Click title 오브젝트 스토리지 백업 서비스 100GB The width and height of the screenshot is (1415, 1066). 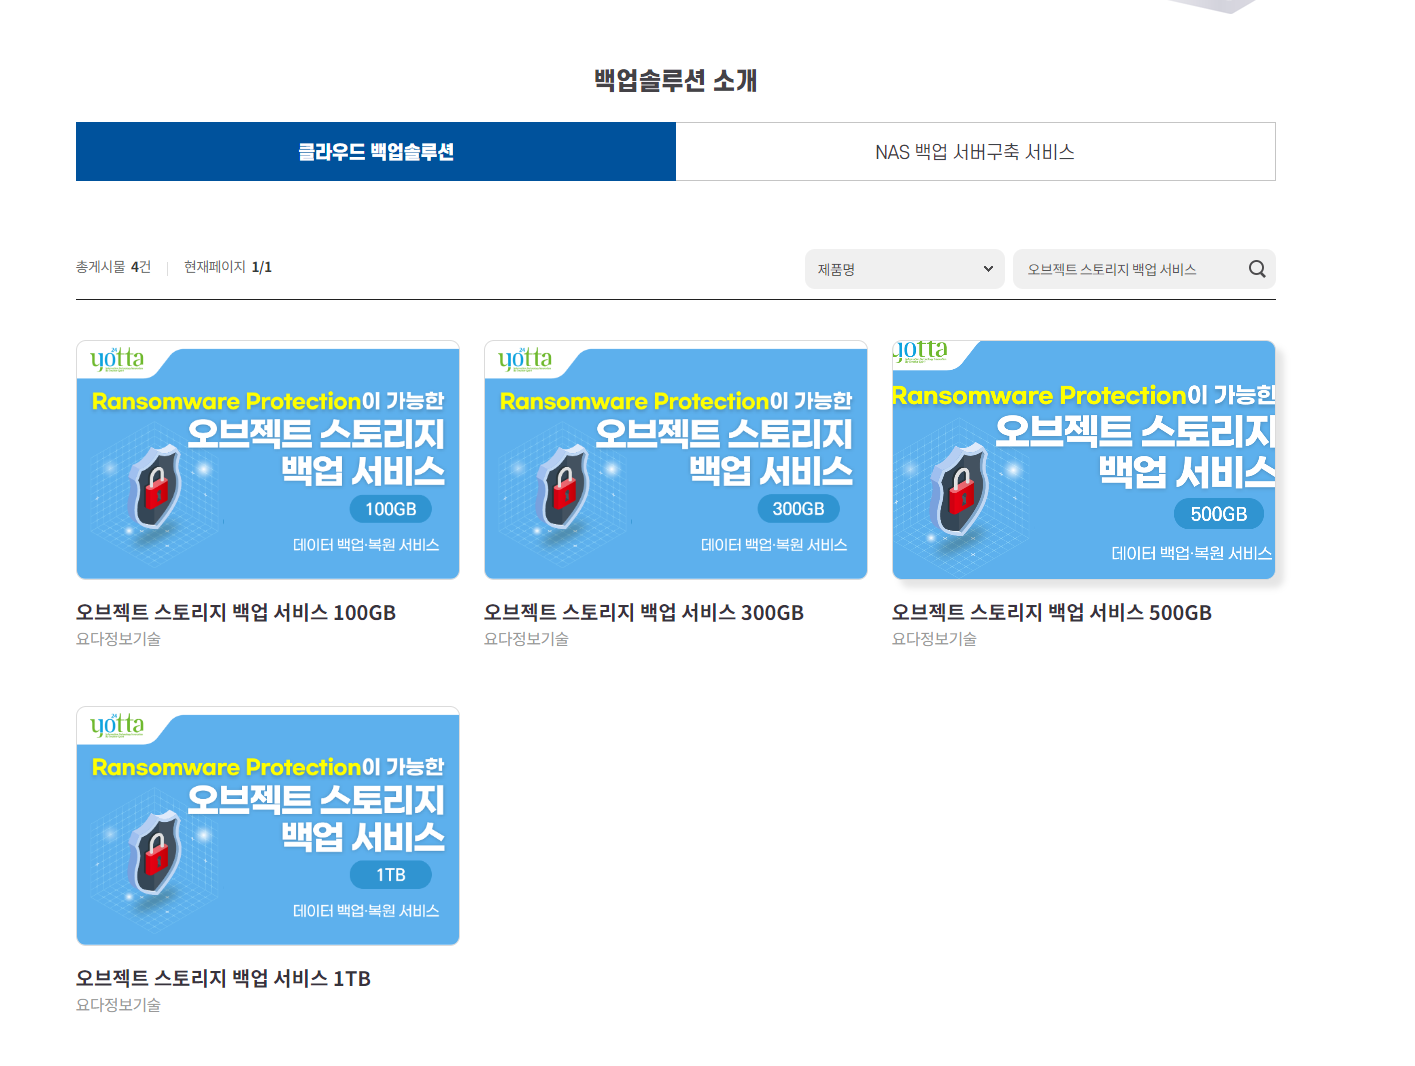(236, 612)
